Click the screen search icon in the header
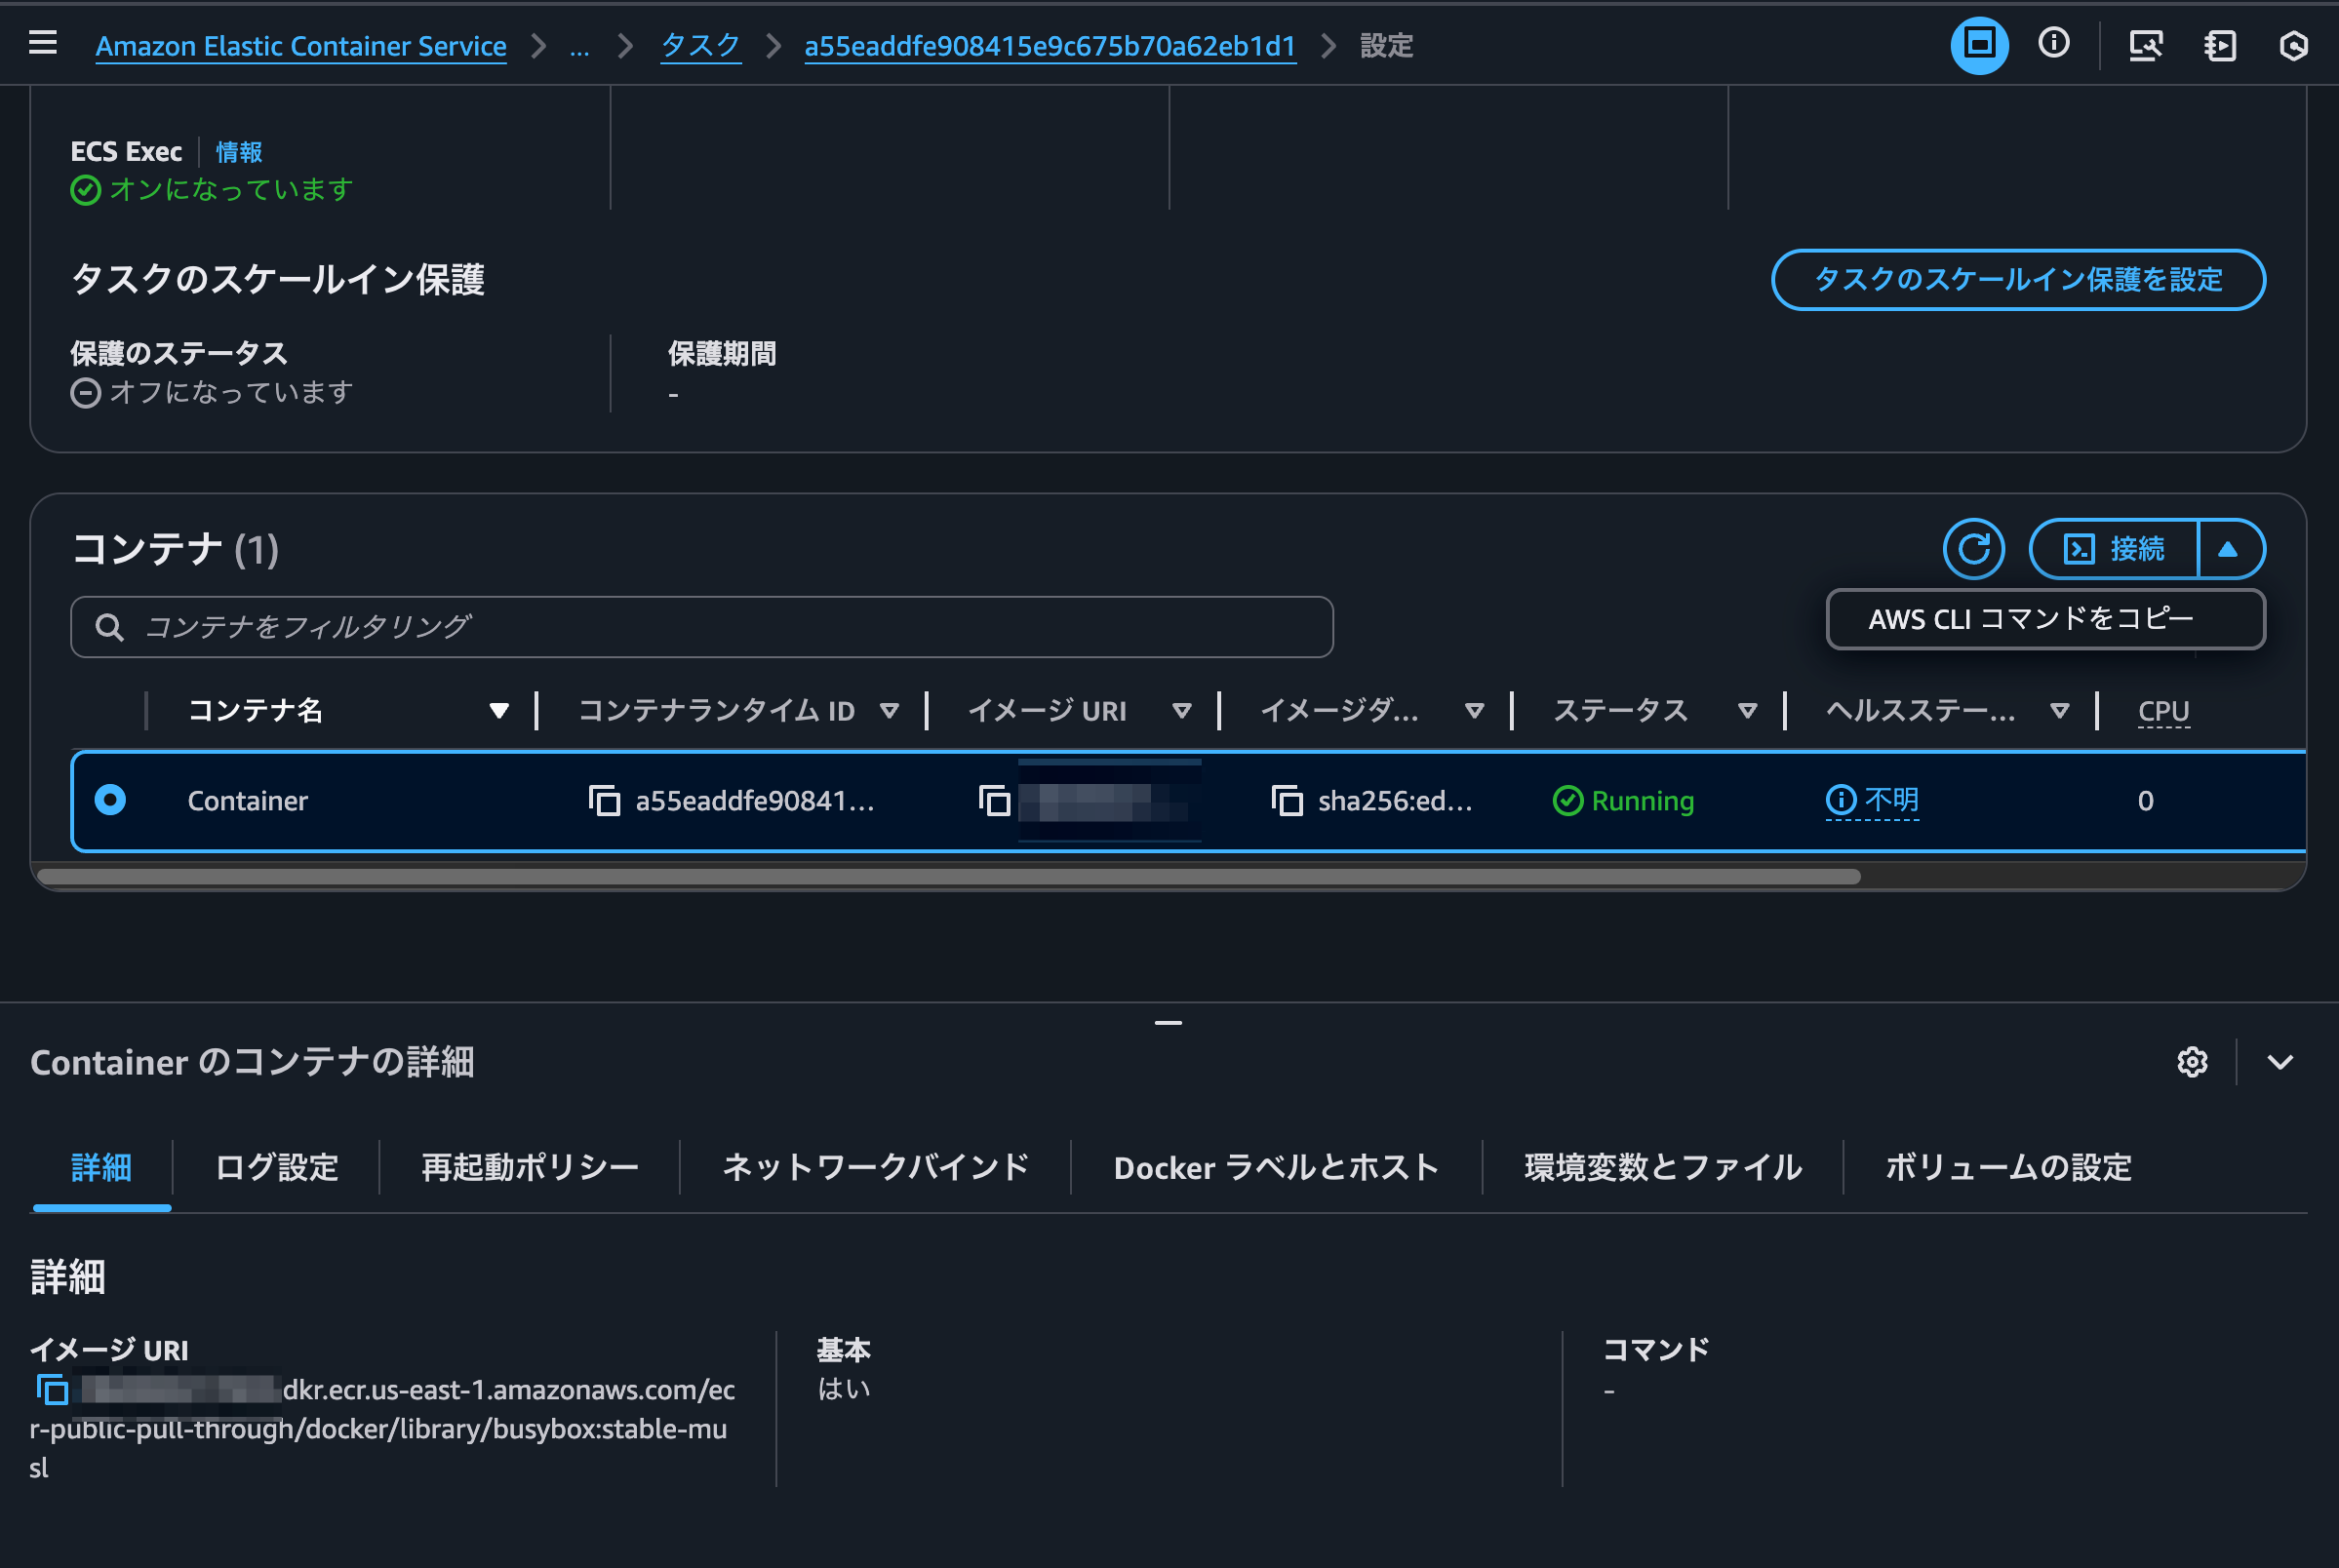 (2146, 45)
